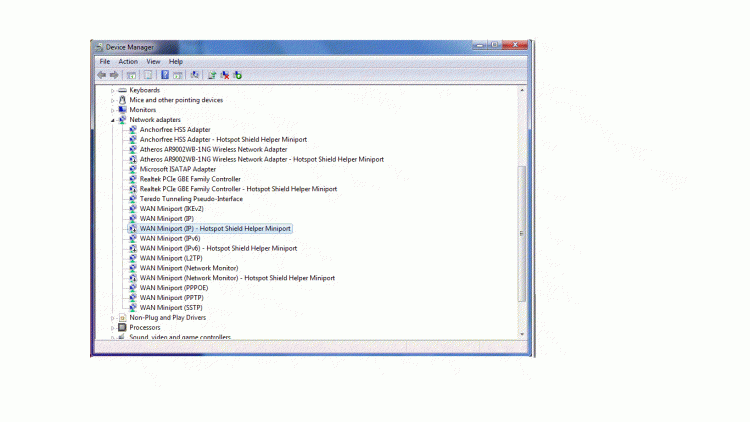Click the mouse icon beside Mice devices
The width and height of the screenshot is (750, 422).
[x=122, y=100]
